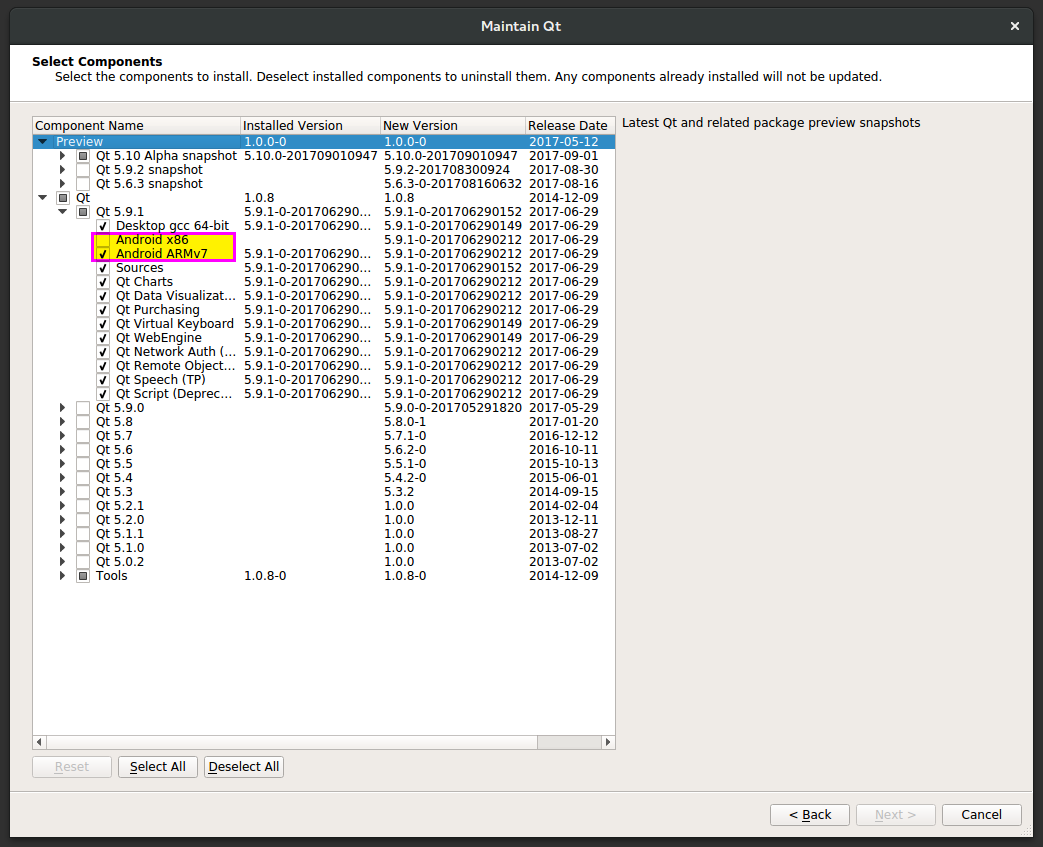
Task: Select the Qt 5.1.1 row
Action: click(x=324, y=534)
